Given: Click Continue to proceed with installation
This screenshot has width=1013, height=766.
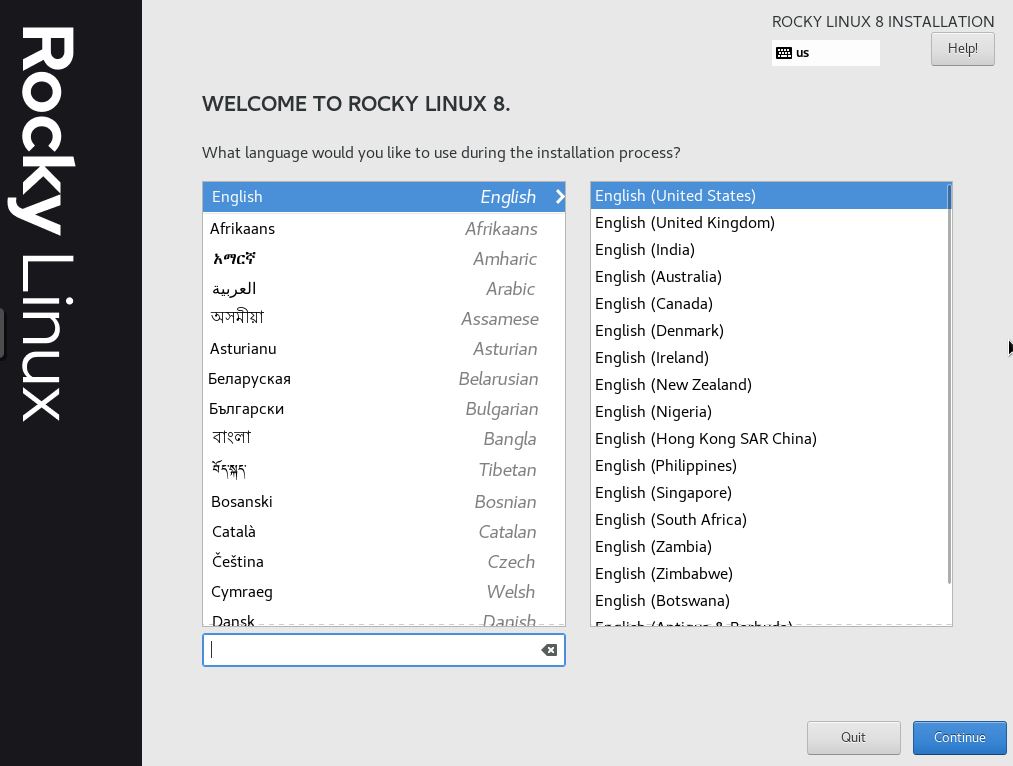Looking at the screenshot, I should pyautogui.click(x=959, y=738).
